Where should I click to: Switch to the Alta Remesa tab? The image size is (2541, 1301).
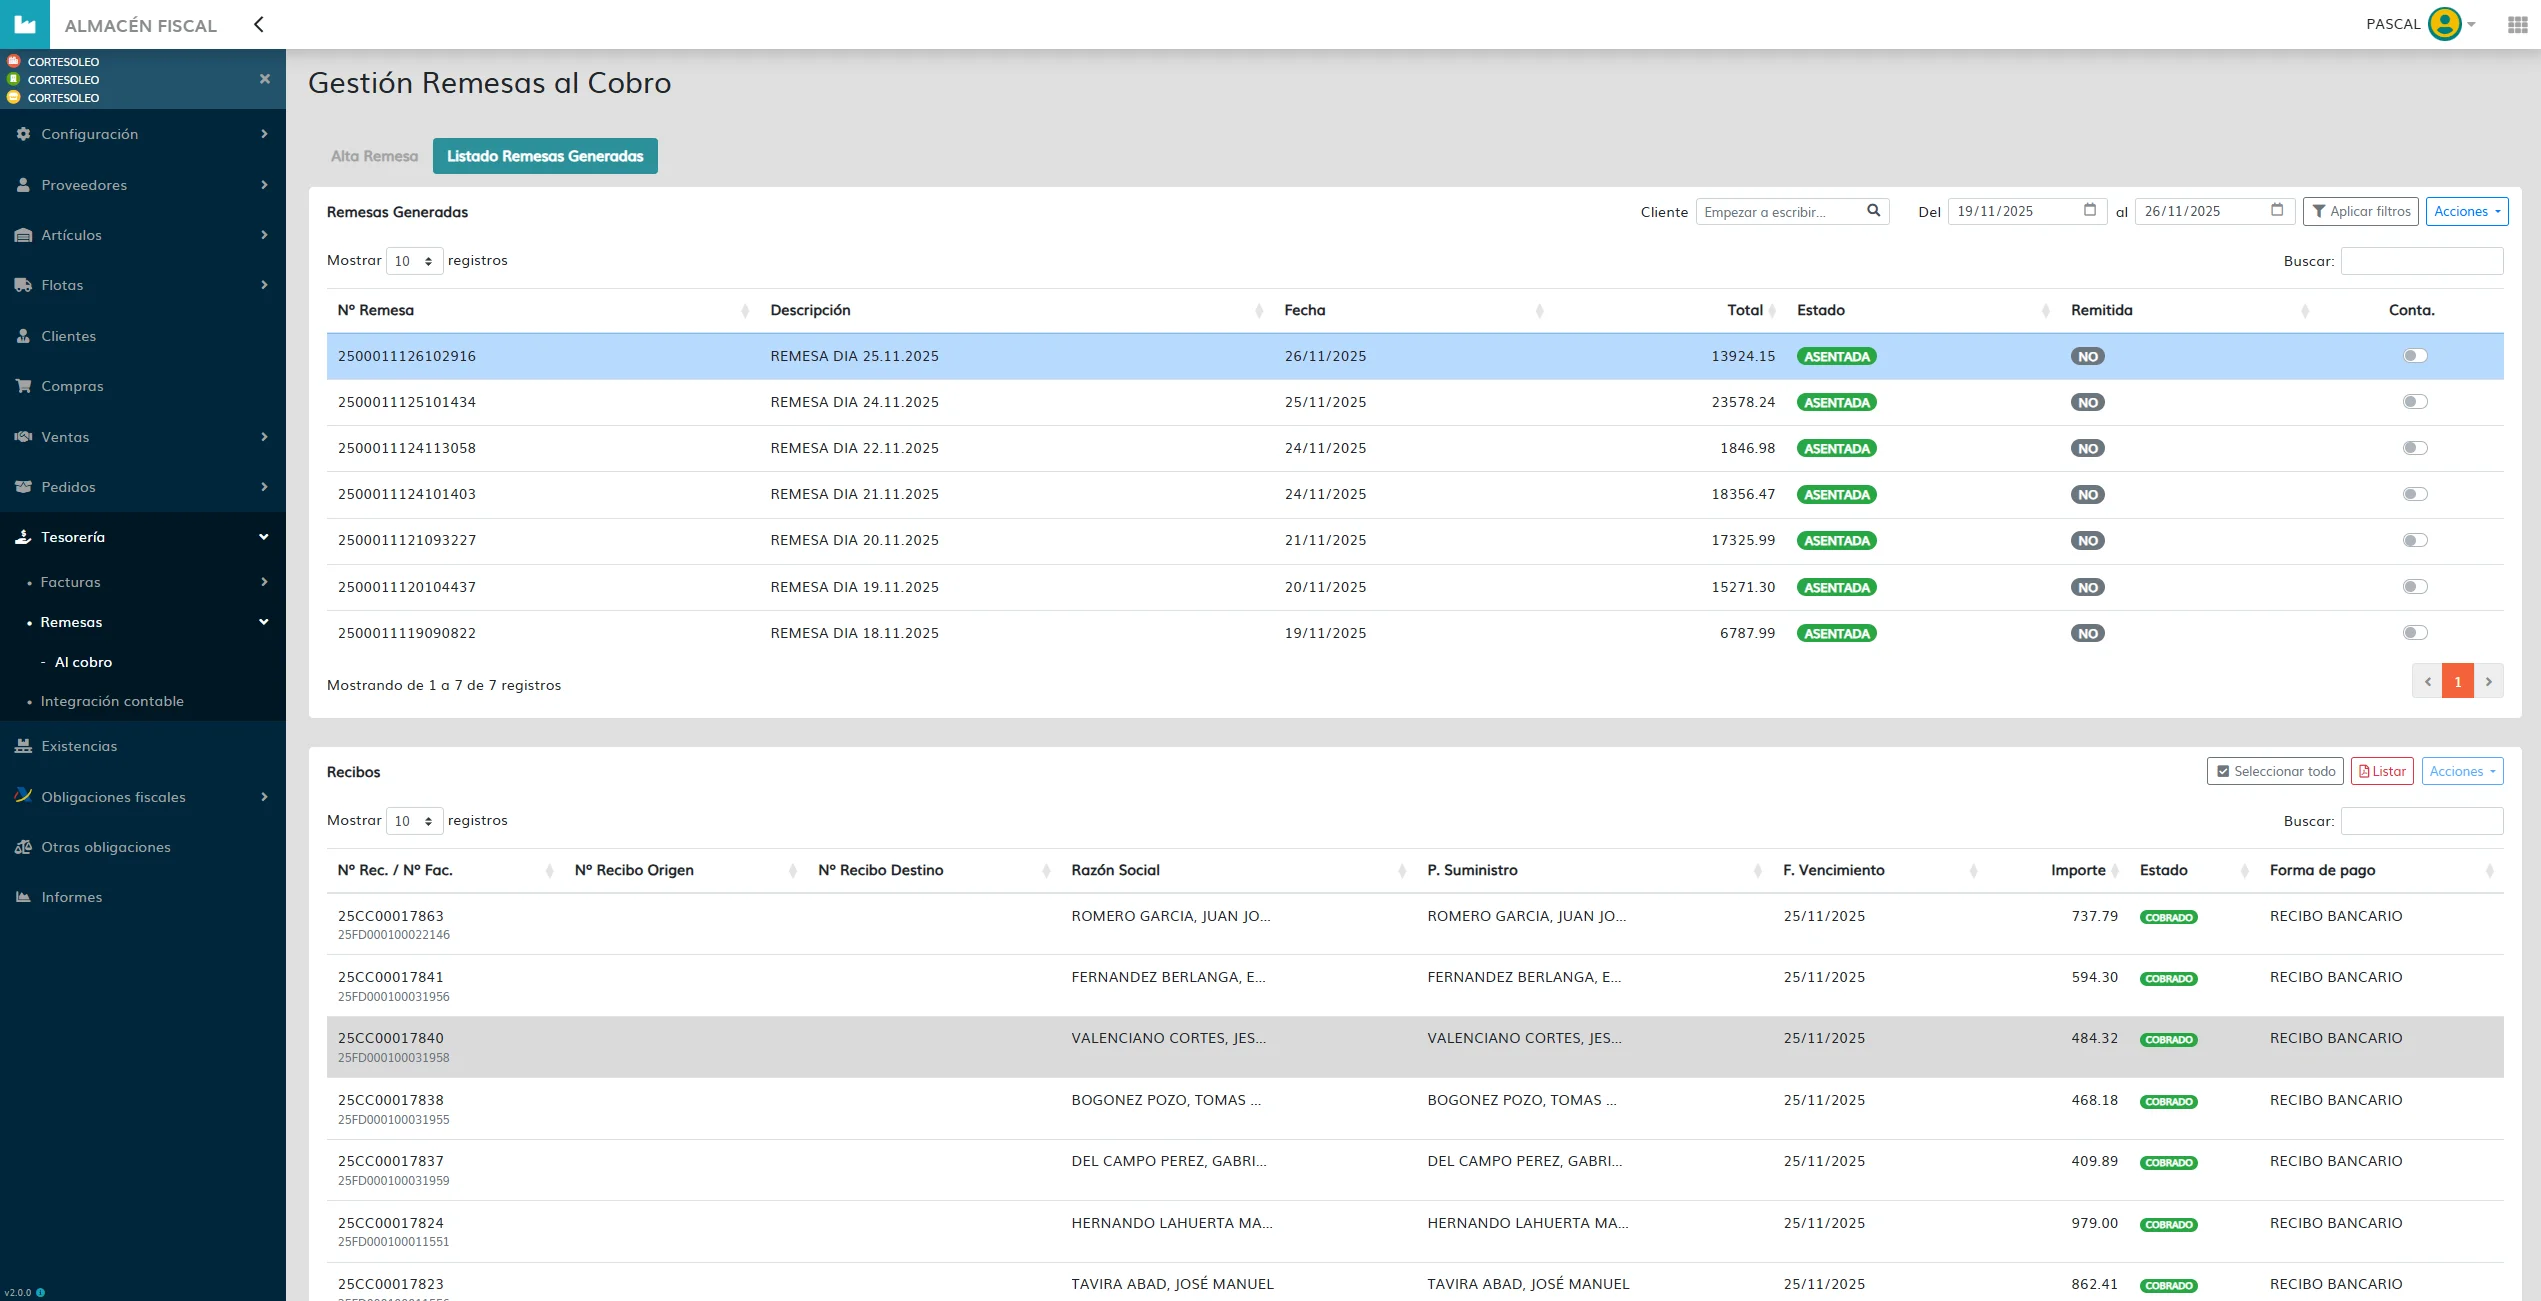click(374, 156)
